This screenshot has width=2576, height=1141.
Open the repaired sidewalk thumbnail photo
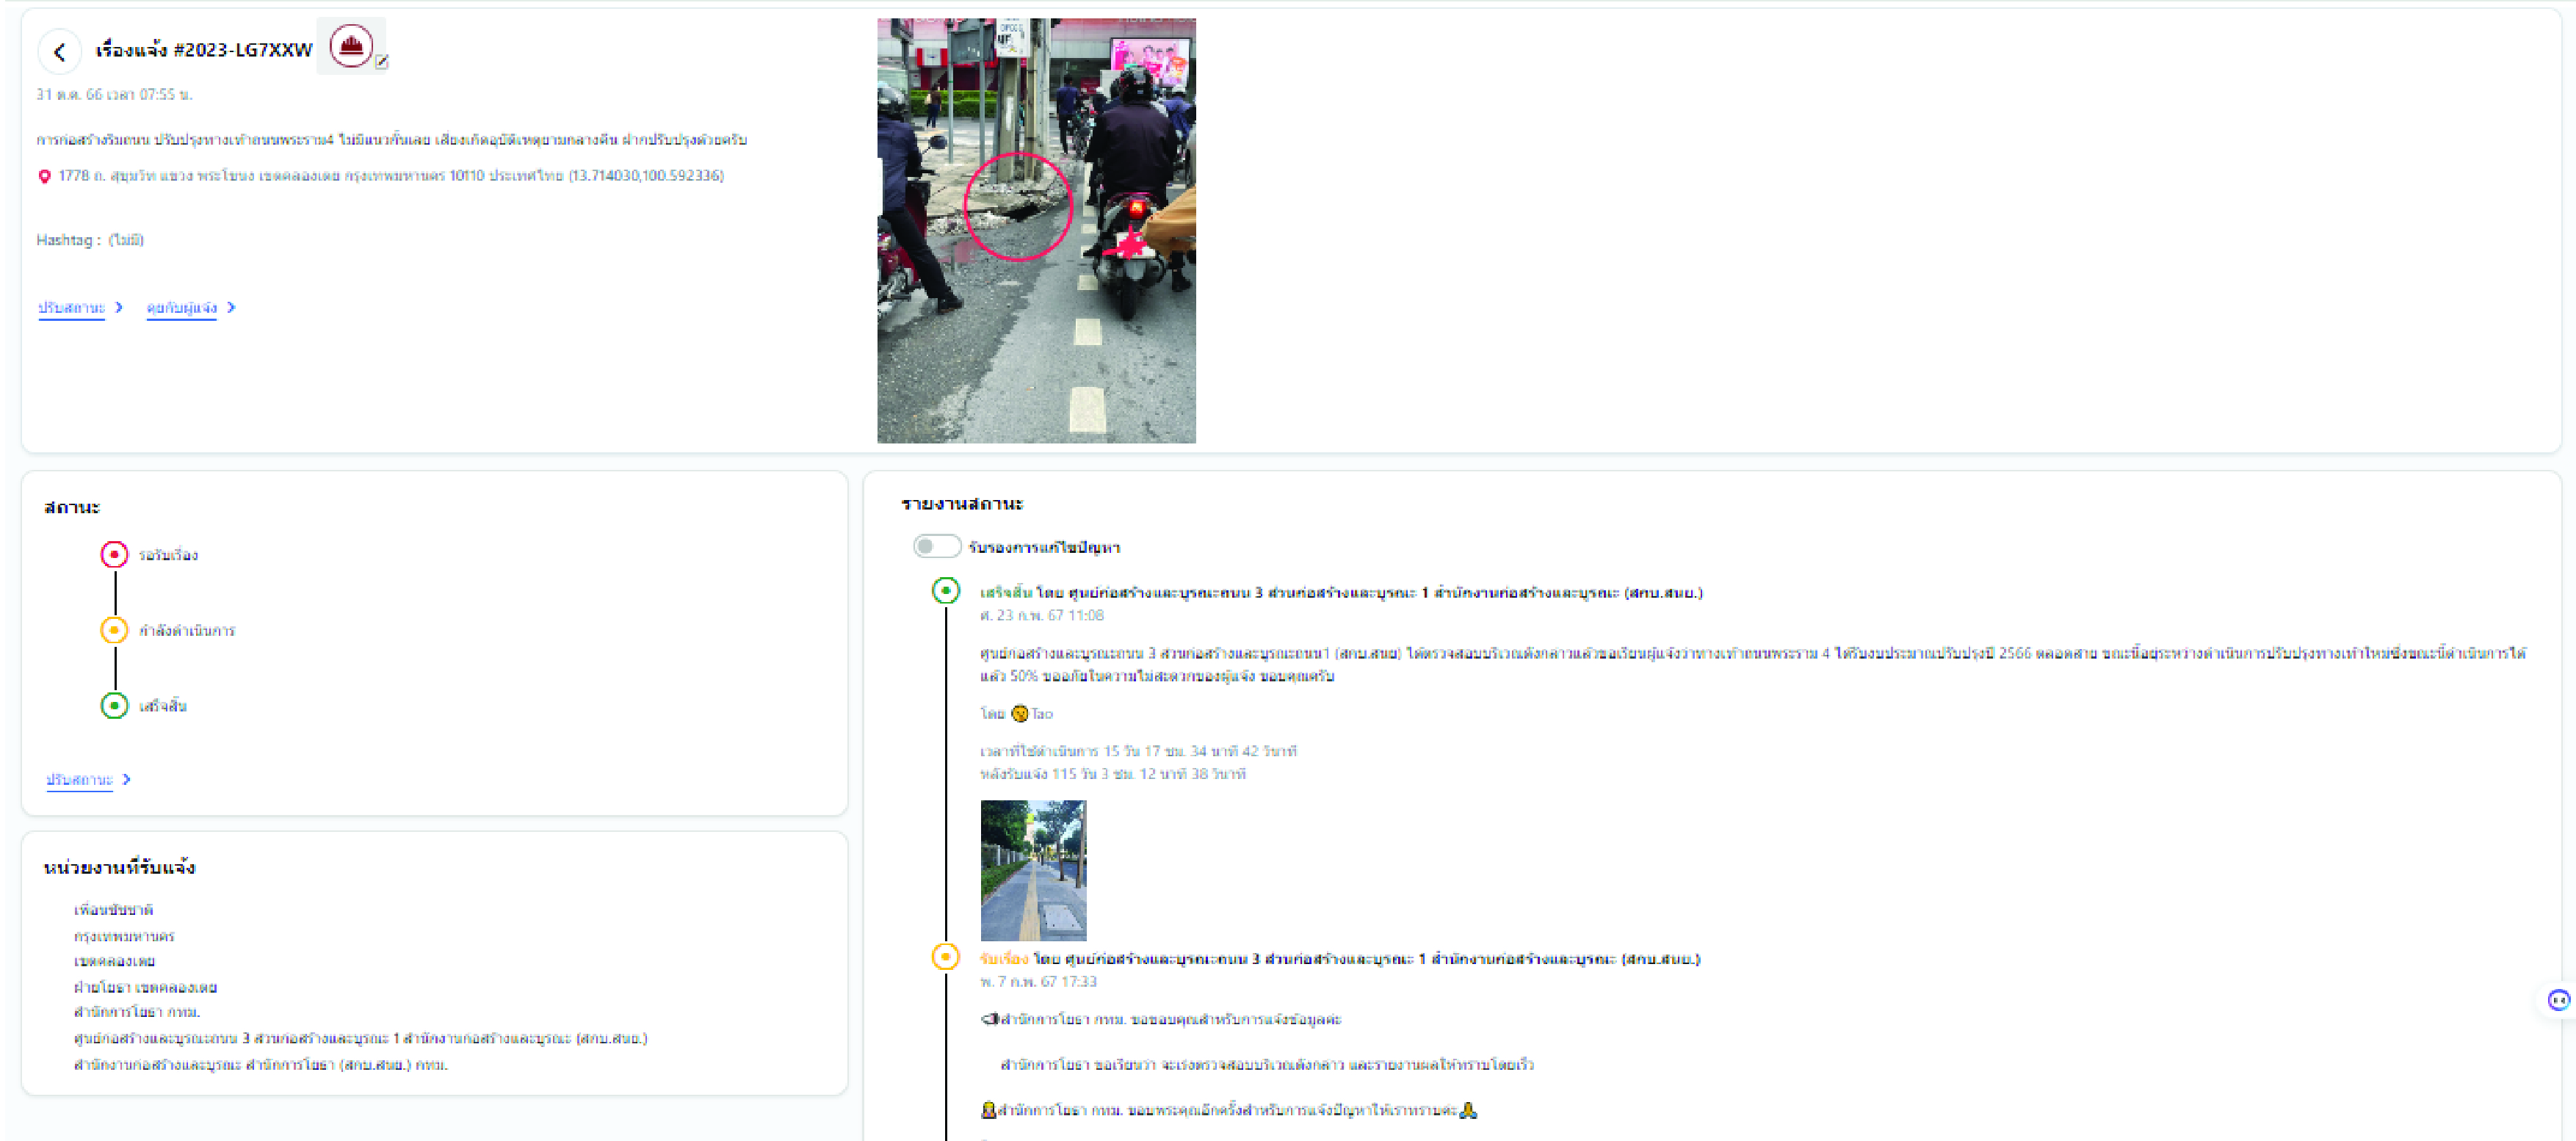[x=1033, y=870]
